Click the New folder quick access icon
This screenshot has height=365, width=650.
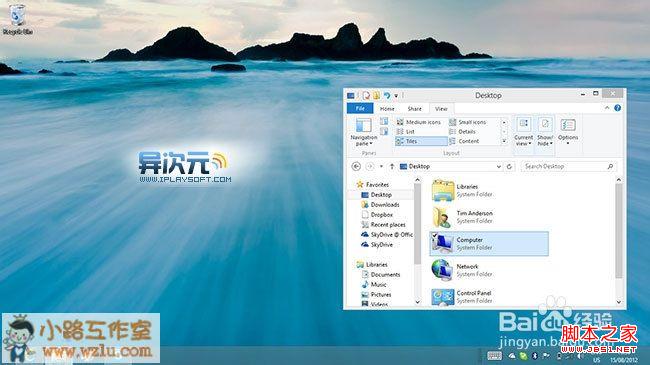[376, 96]
